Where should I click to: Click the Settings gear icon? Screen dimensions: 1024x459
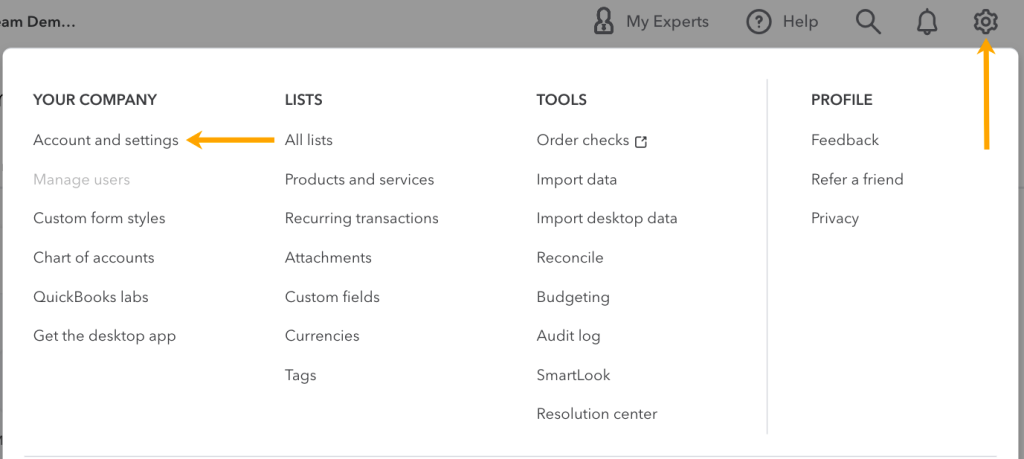click(x=986, y=21)
